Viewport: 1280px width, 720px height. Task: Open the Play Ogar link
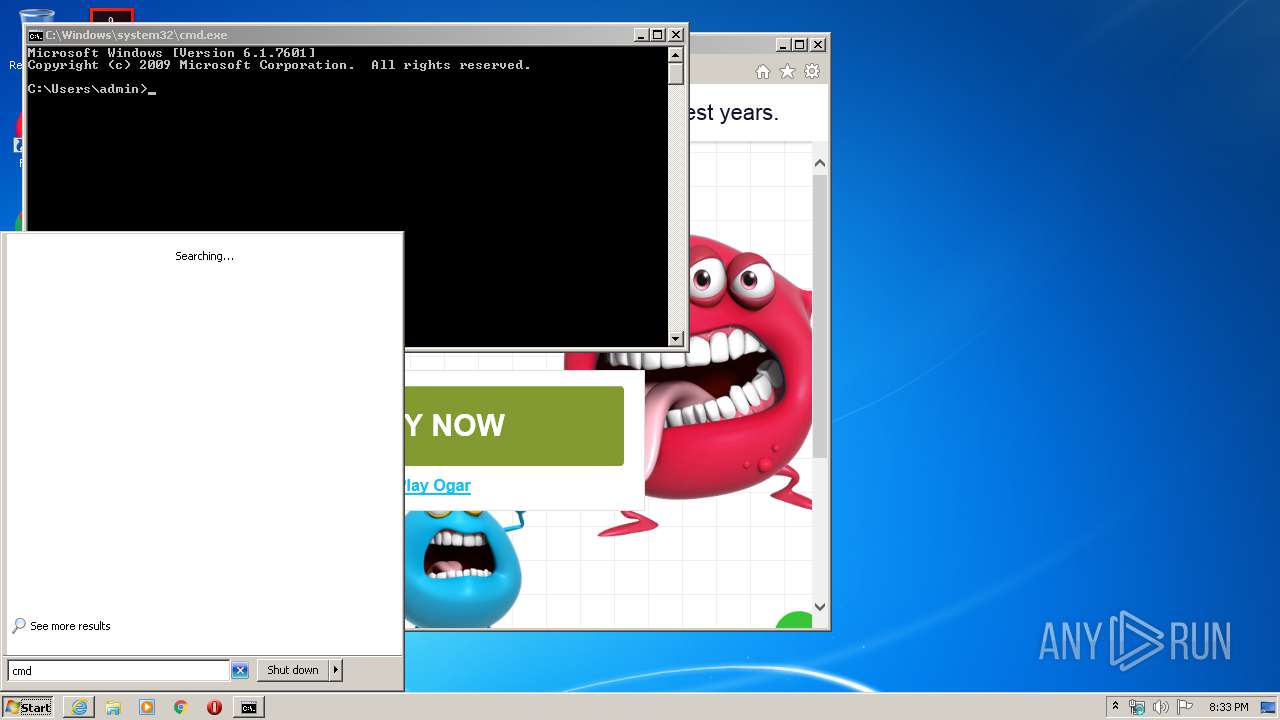(x=437, y=485)
